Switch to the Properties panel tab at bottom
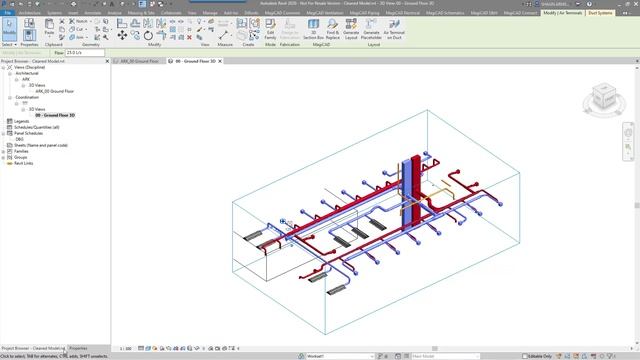The width and height of the screenshot is (640, 360). click(78, 349)
